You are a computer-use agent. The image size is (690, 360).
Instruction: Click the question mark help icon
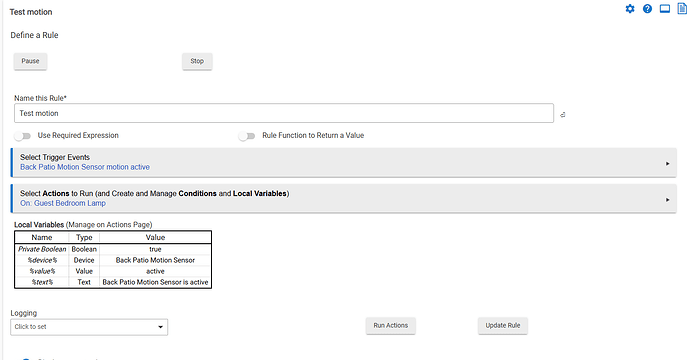pos(647,9)
